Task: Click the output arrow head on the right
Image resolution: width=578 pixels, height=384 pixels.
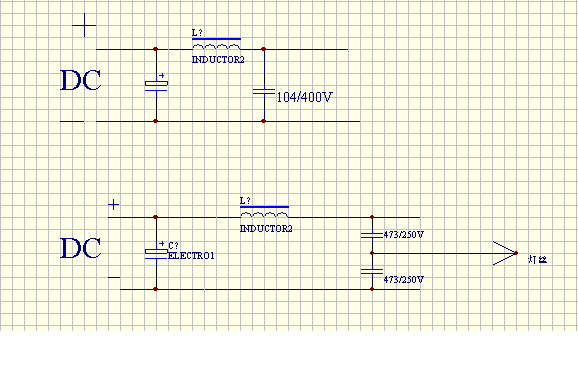Action: pyautogui.click(x=505, y=253)
